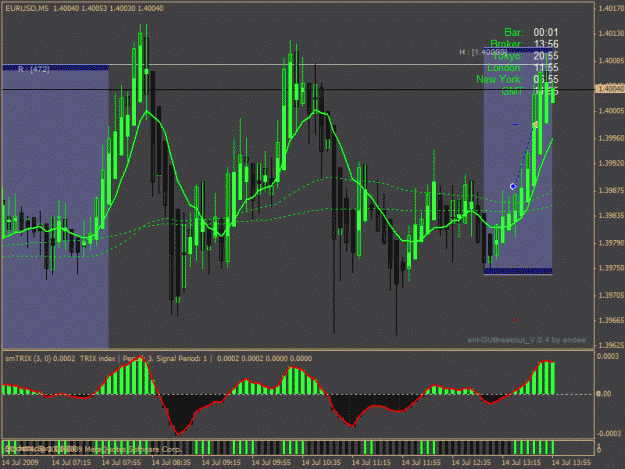Click the 'Period: 3, Signal Period: 1' text
The width and height of the screenshot is (625, 469).
tap(165, 359)
